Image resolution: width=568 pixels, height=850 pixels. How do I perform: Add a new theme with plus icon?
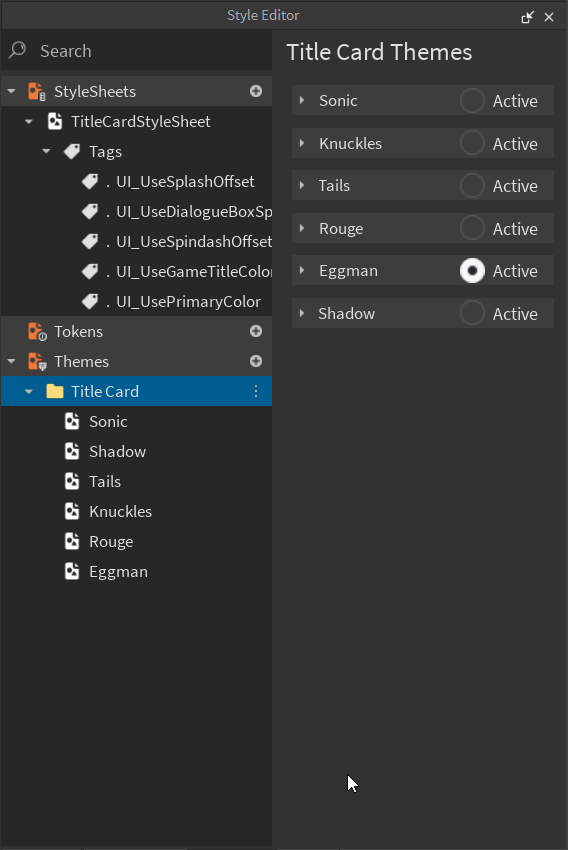point(256,361)
